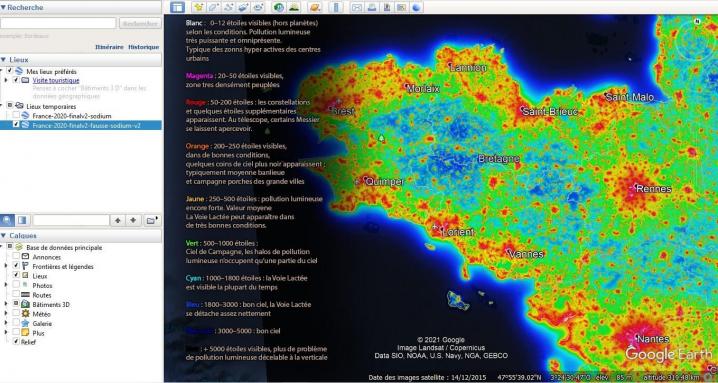718x383 pixels.
Task: Add a path from the toolbar
Action: click(x=228, y=7)
